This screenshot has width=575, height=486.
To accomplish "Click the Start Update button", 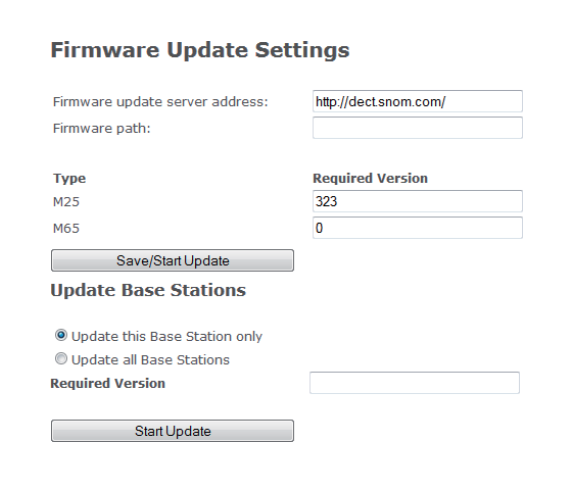I will [172, 431].
